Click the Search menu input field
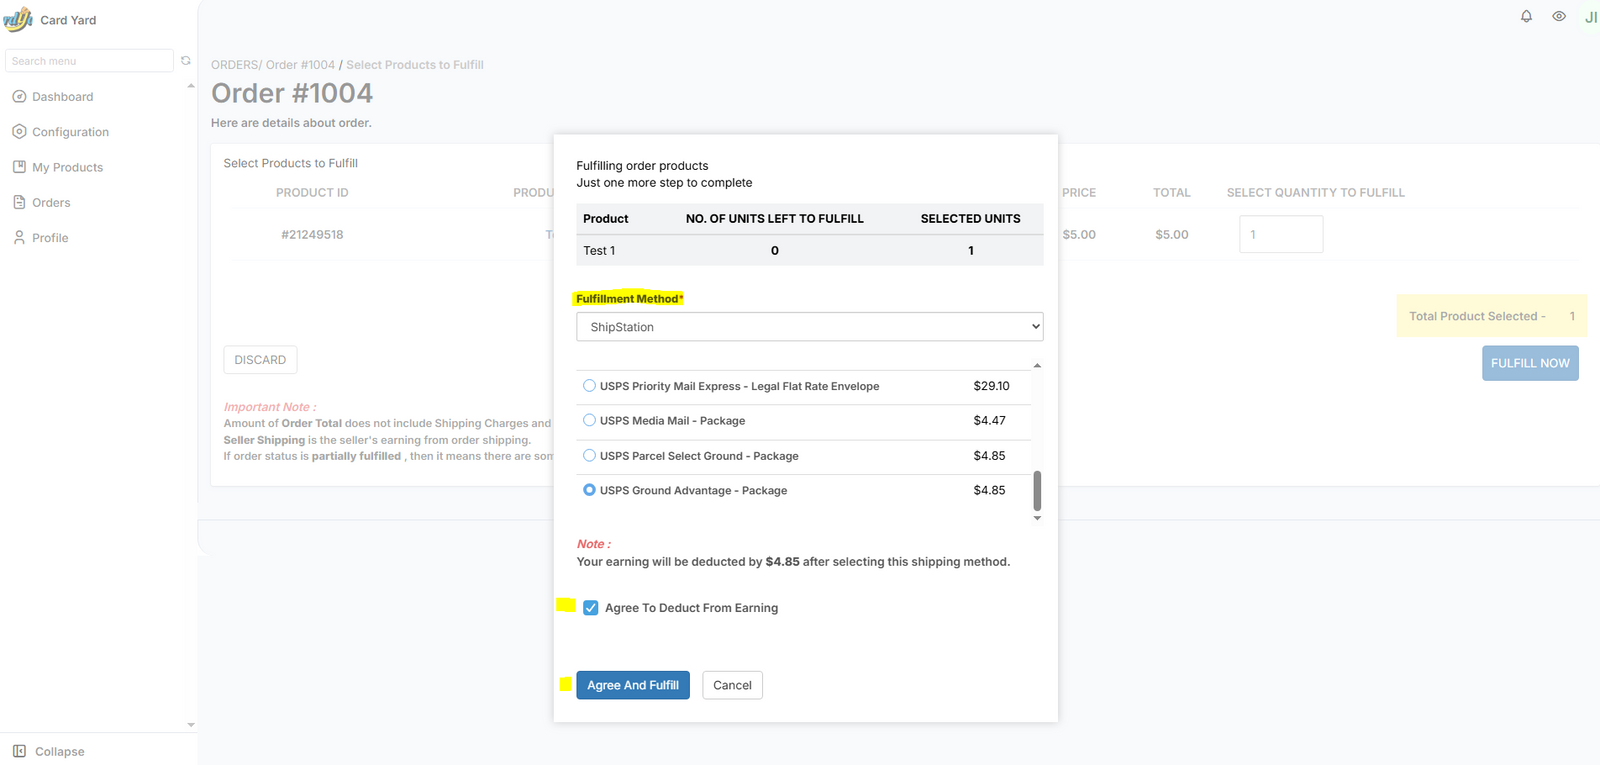 [89, 61]
